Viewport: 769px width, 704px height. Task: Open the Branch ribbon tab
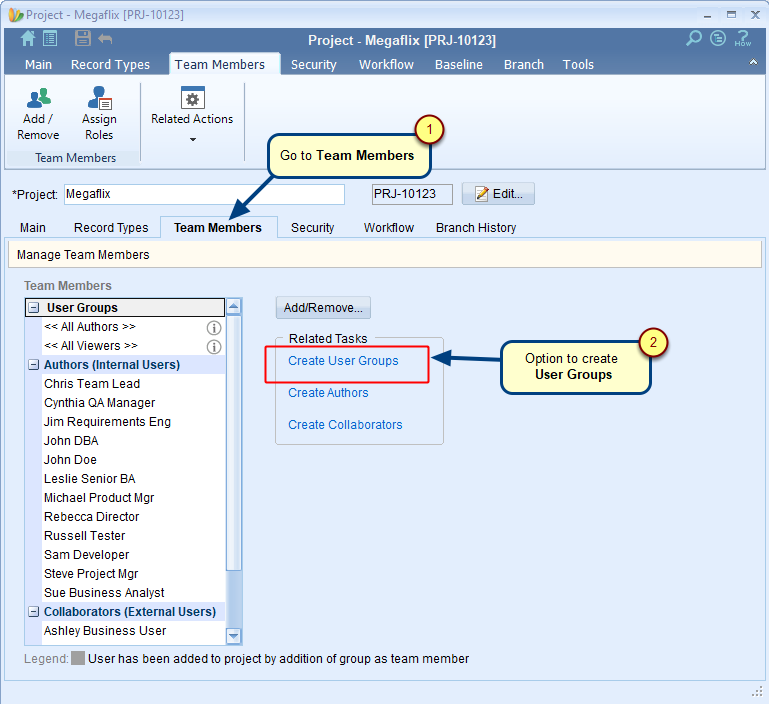point(524,64)
